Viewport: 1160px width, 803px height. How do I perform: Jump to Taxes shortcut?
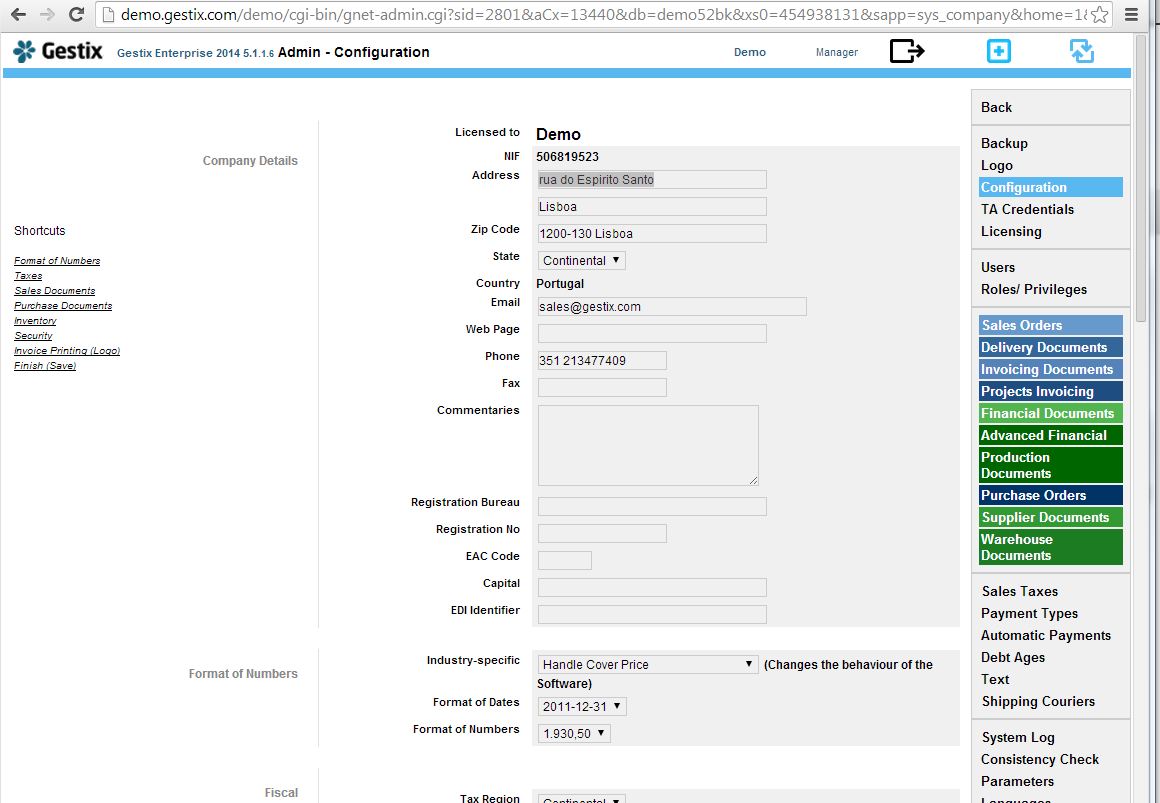(x=28, y=275)
